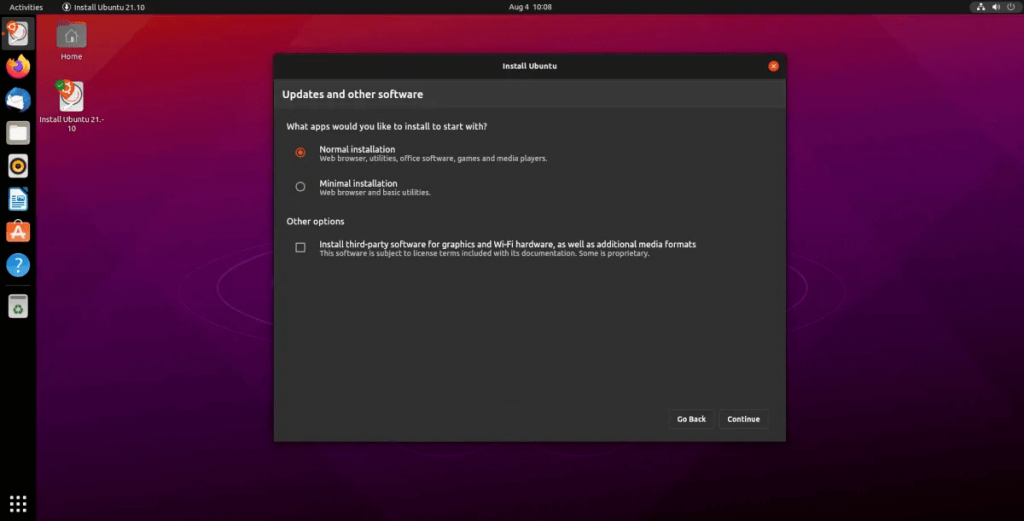Click 'Web browser and basic utilities.' description
This screenshot has width=1024, height=521.
tap(375, 193)
